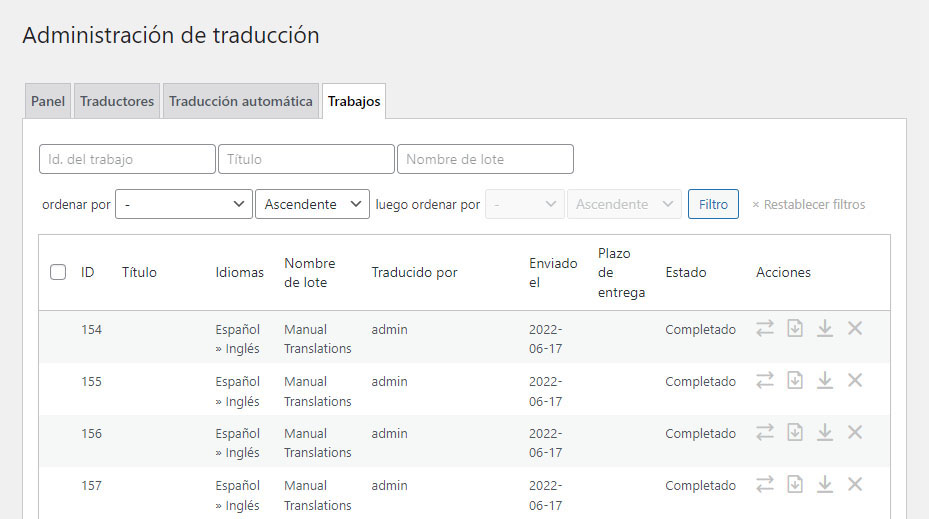Click the file download icon for job 157
The width and height of the screenshot is (929, 519).
(795, 485)
